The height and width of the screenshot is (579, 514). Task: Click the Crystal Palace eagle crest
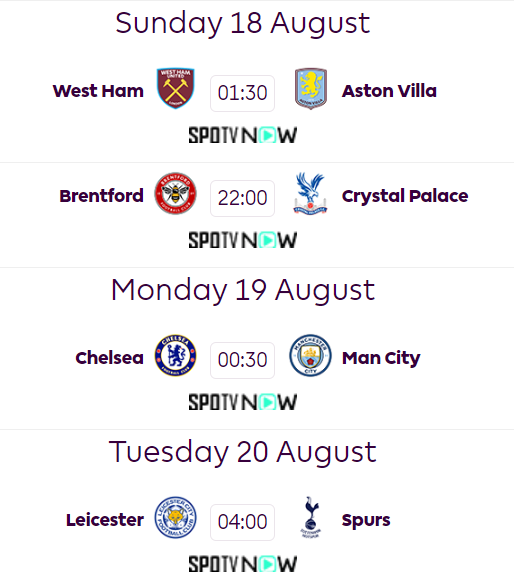310,193
